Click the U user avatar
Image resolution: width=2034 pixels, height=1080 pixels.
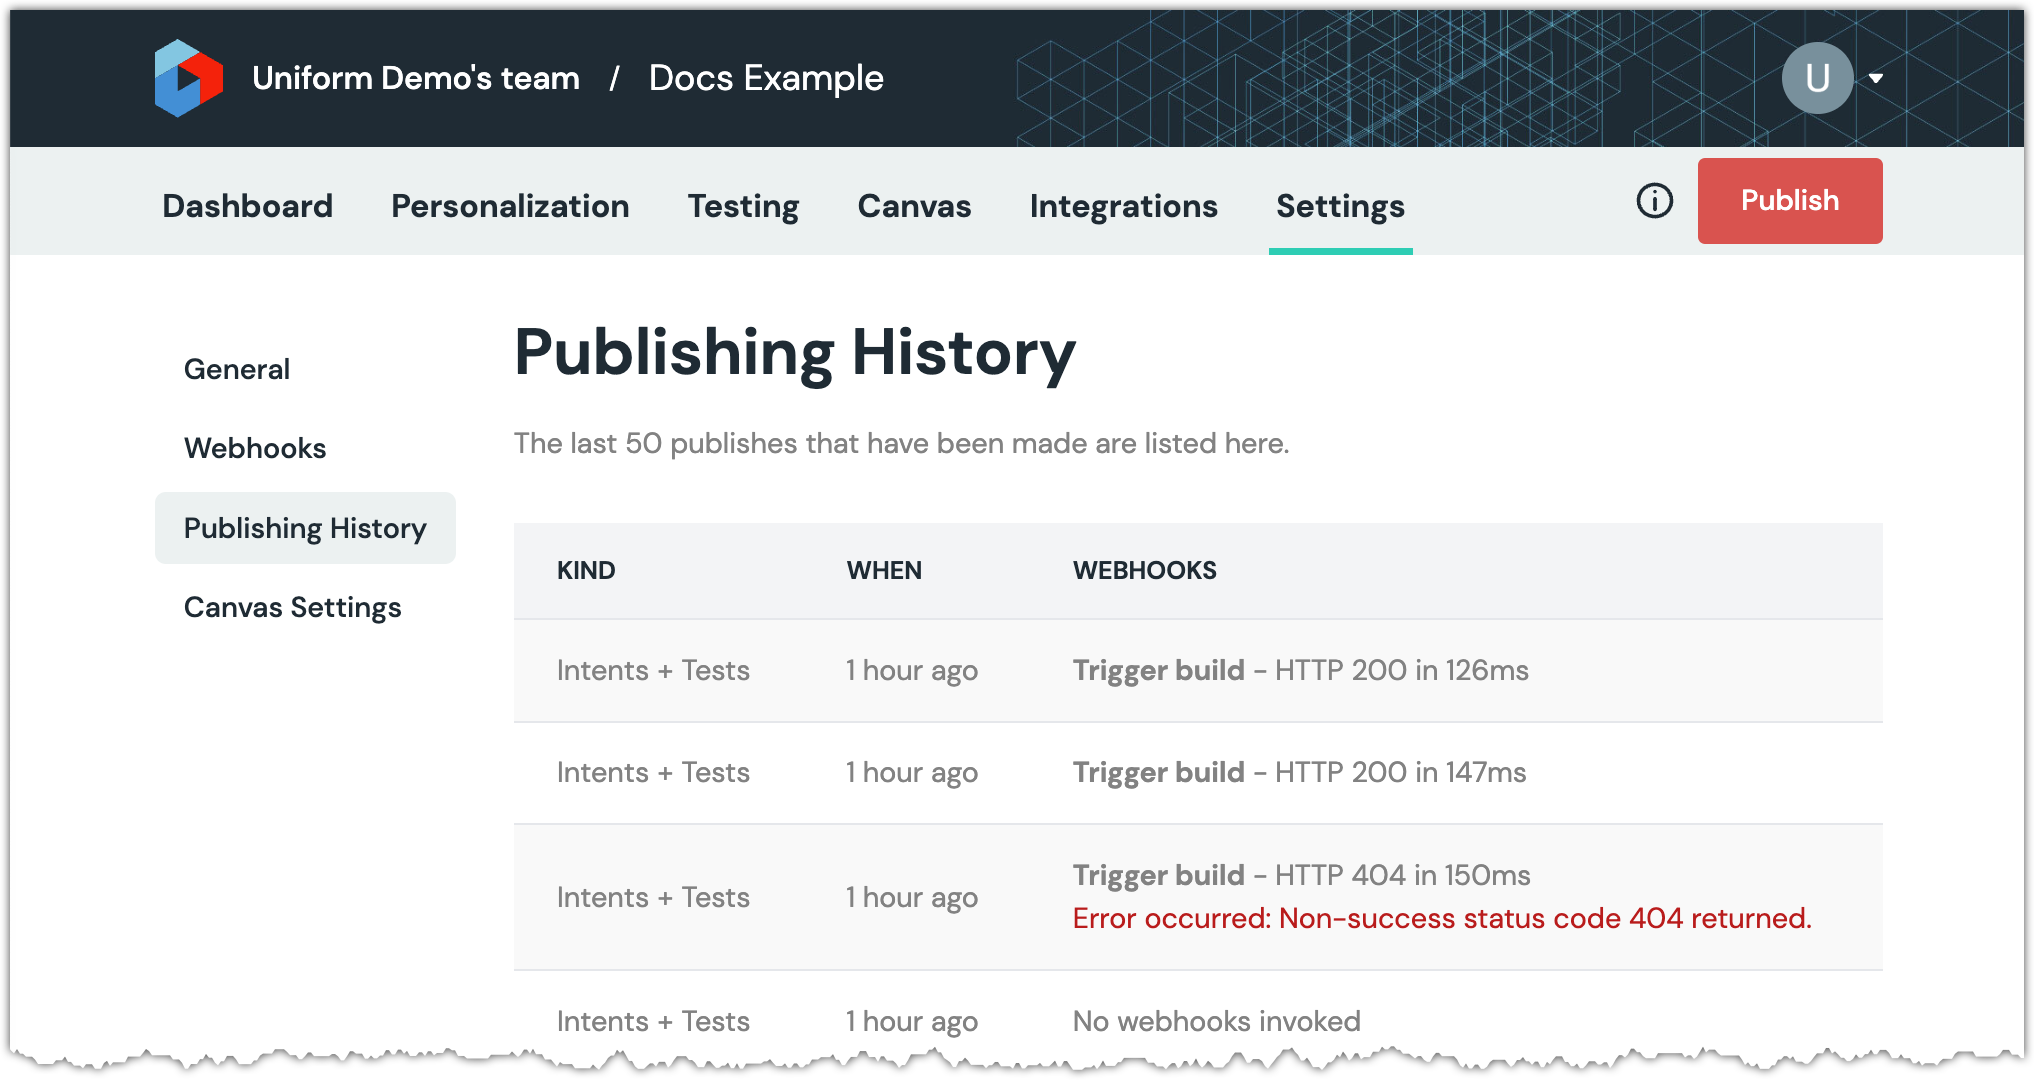click(x=1816, y=78)
